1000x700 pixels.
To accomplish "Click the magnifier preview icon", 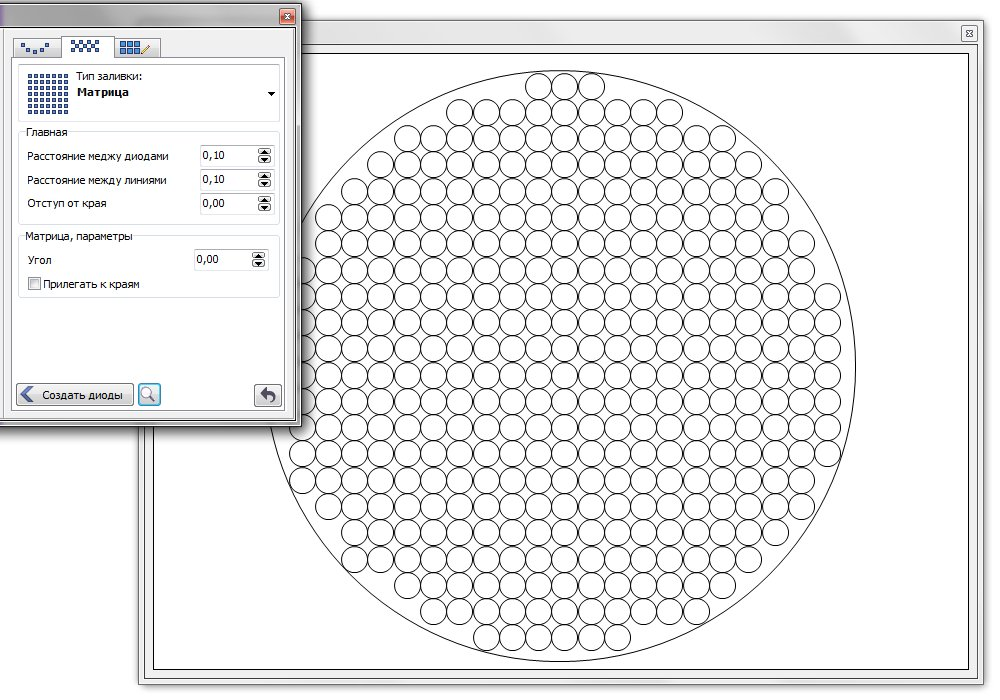I will click(149, 395).
